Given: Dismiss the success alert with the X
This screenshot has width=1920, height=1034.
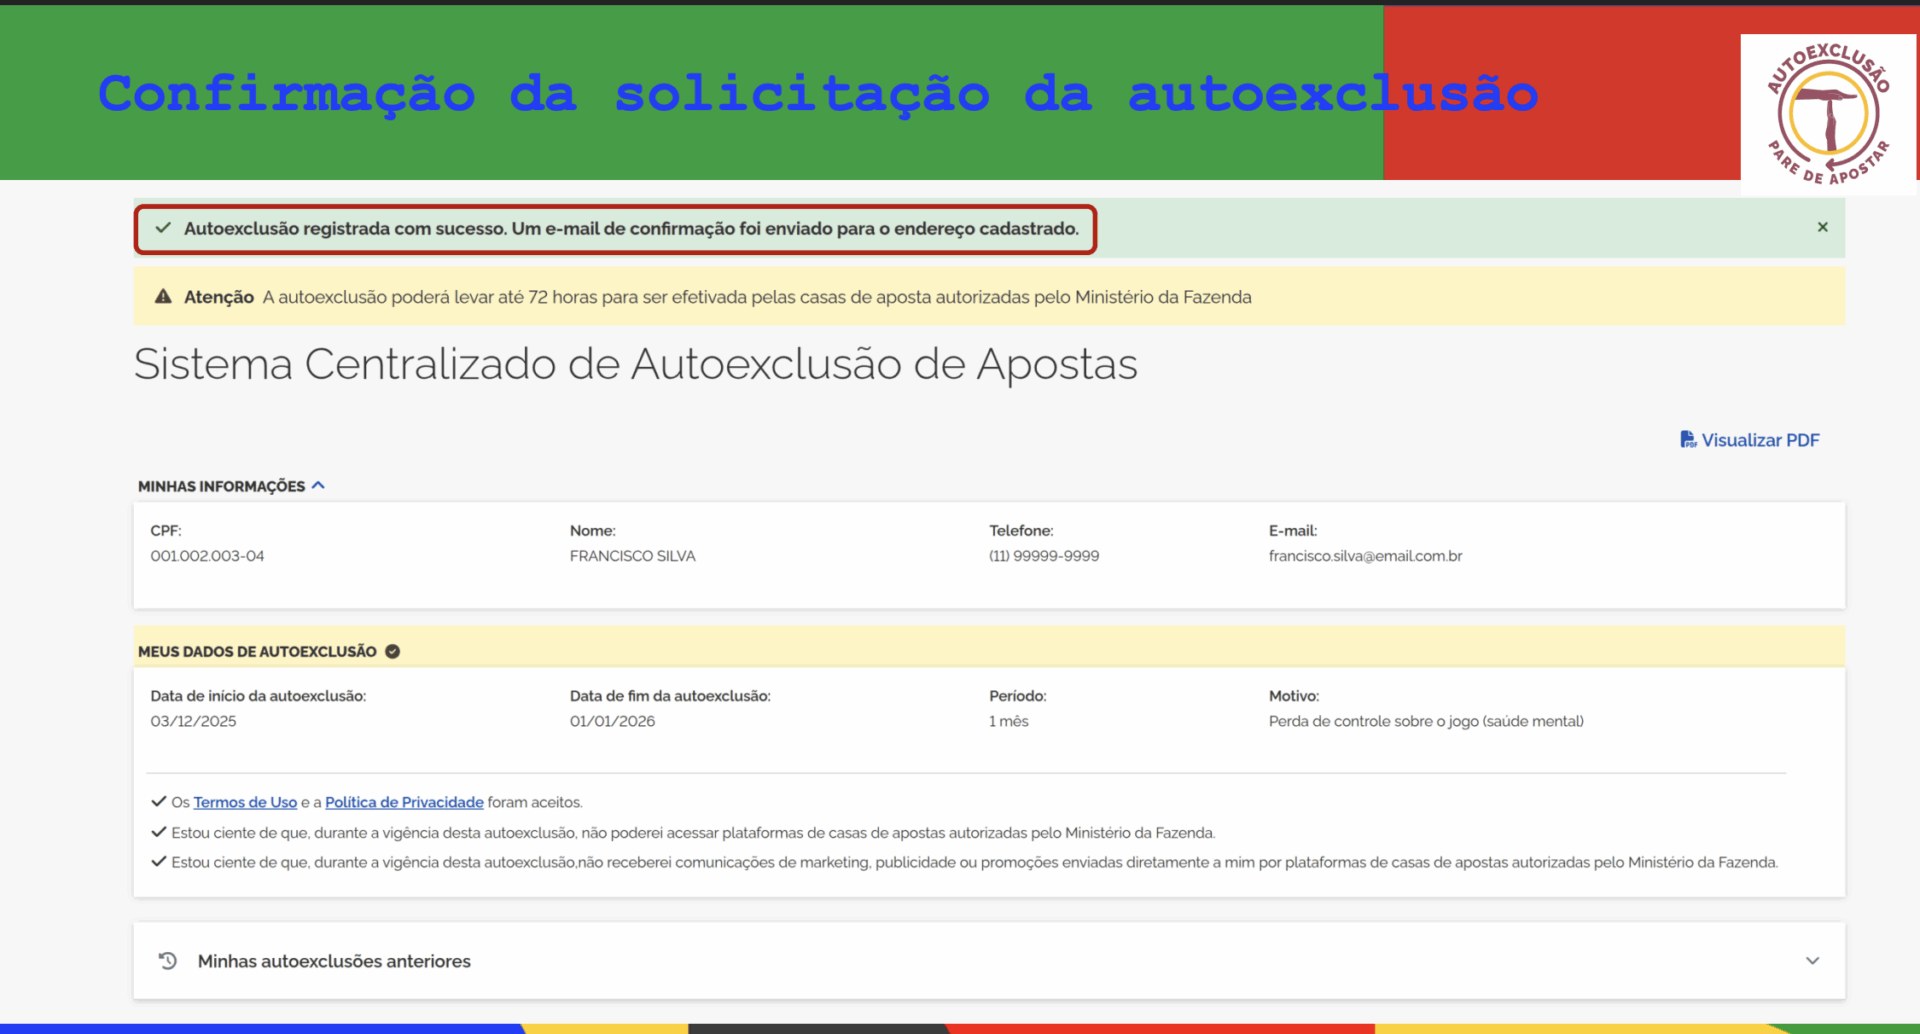Looking at the screenshot, I should (1822, 227).
